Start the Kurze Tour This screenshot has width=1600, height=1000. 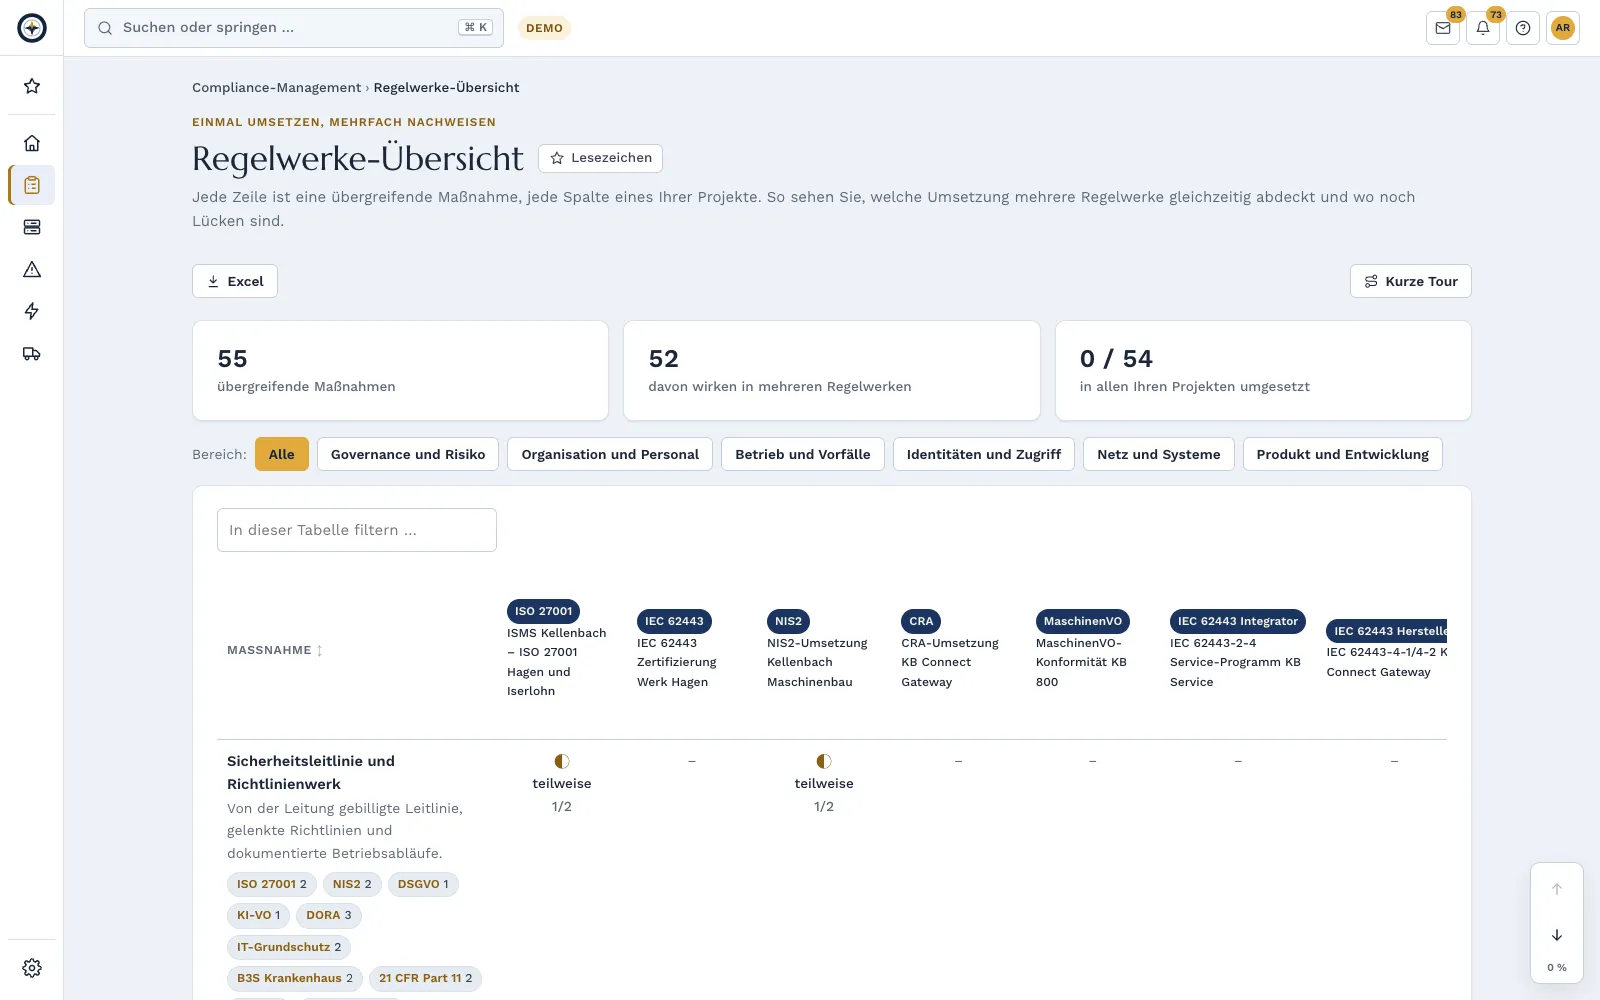click(1411, 281)
